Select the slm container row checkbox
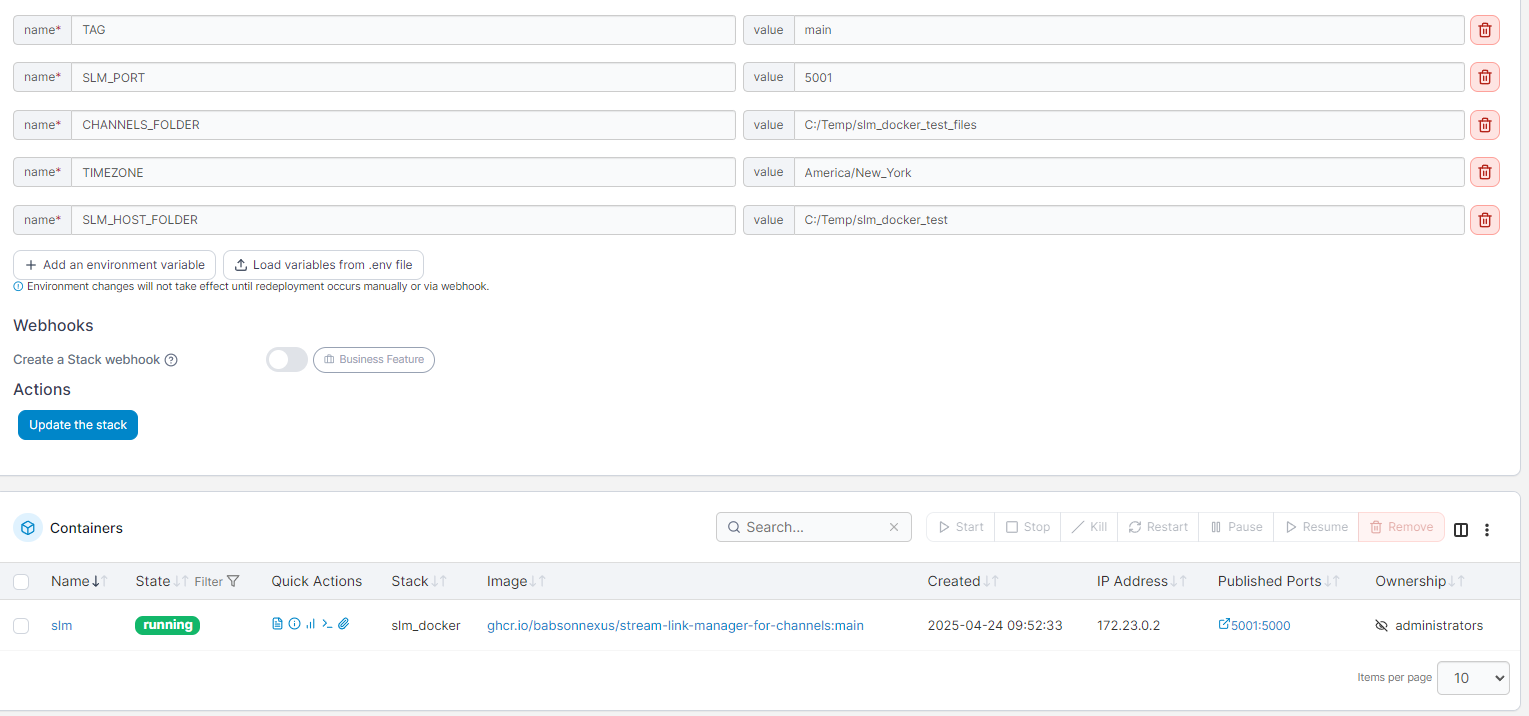Viewport: 1529px width, 716px height. point(21,626)
